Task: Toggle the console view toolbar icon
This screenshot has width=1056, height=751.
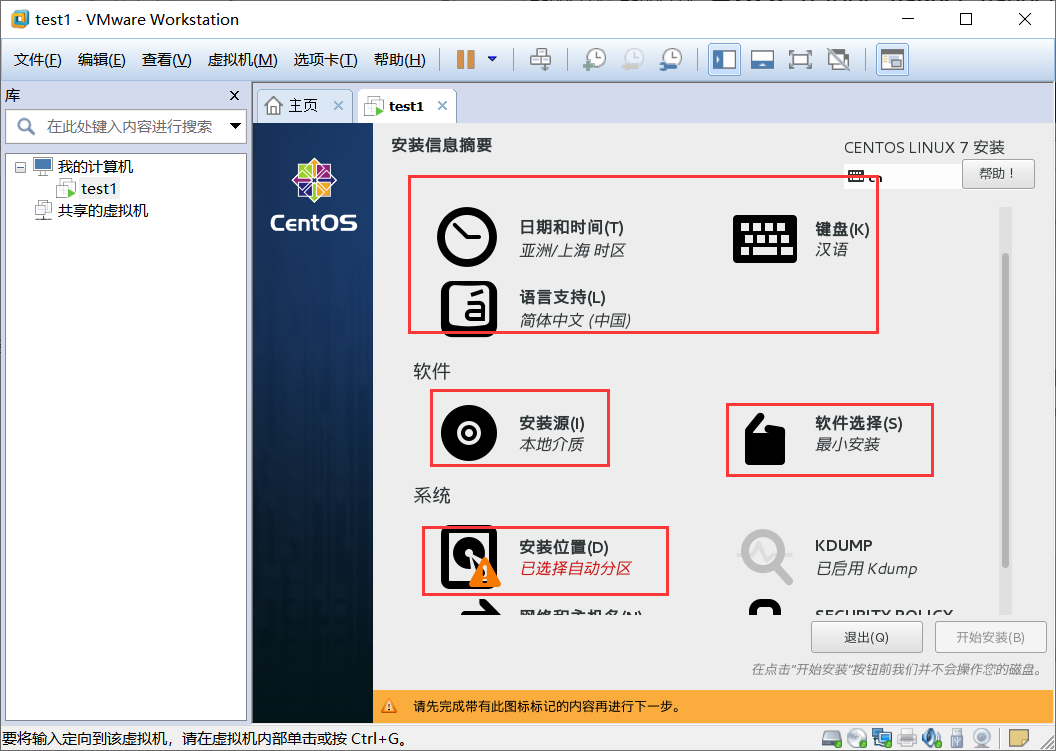Action: point(892,59)
